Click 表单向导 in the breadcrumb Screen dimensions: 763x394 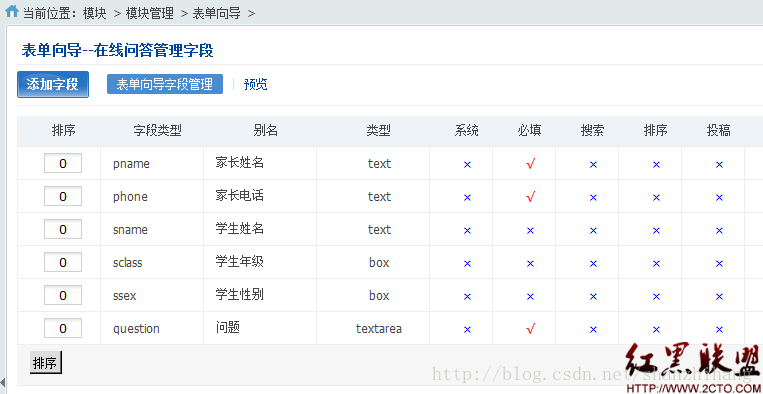[217, 13]
